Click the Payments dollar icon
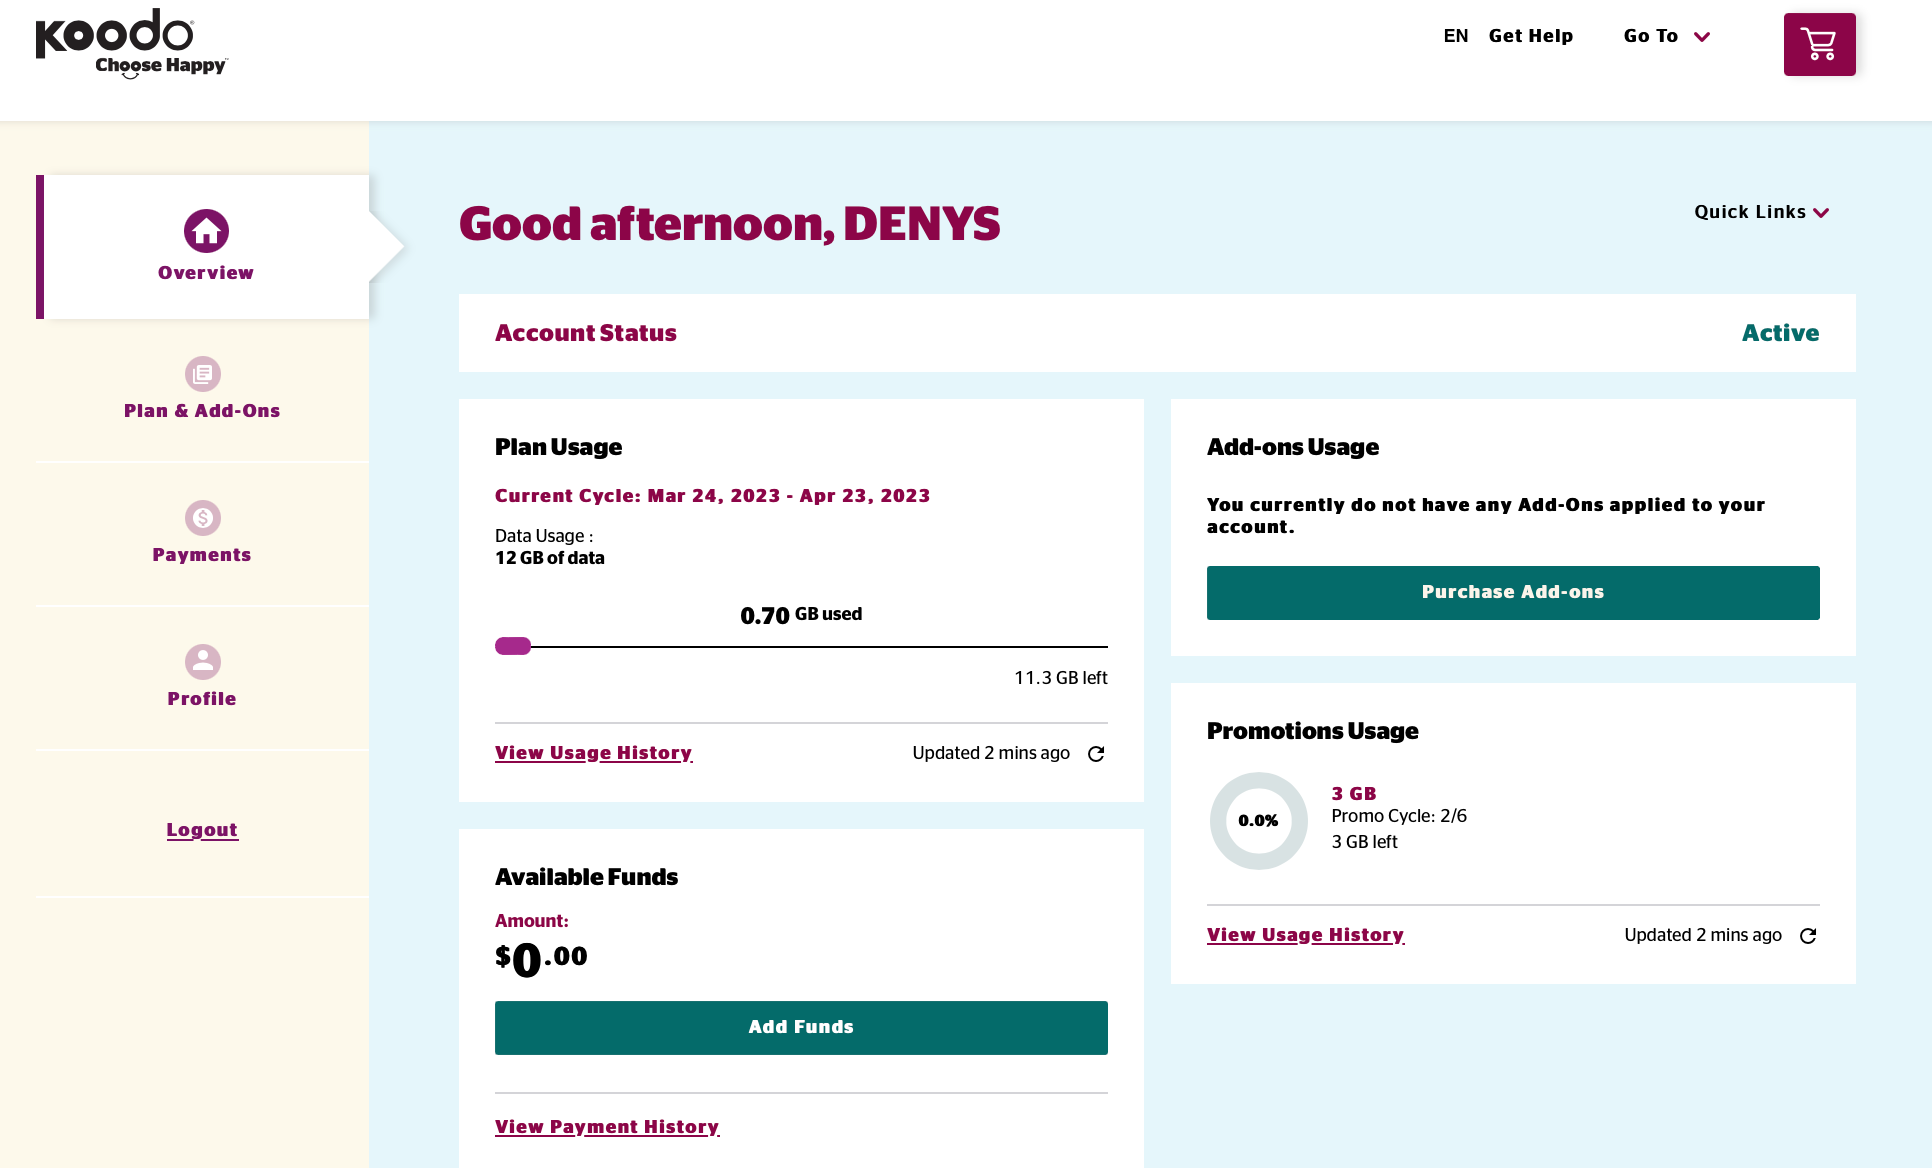 [203, 516]
